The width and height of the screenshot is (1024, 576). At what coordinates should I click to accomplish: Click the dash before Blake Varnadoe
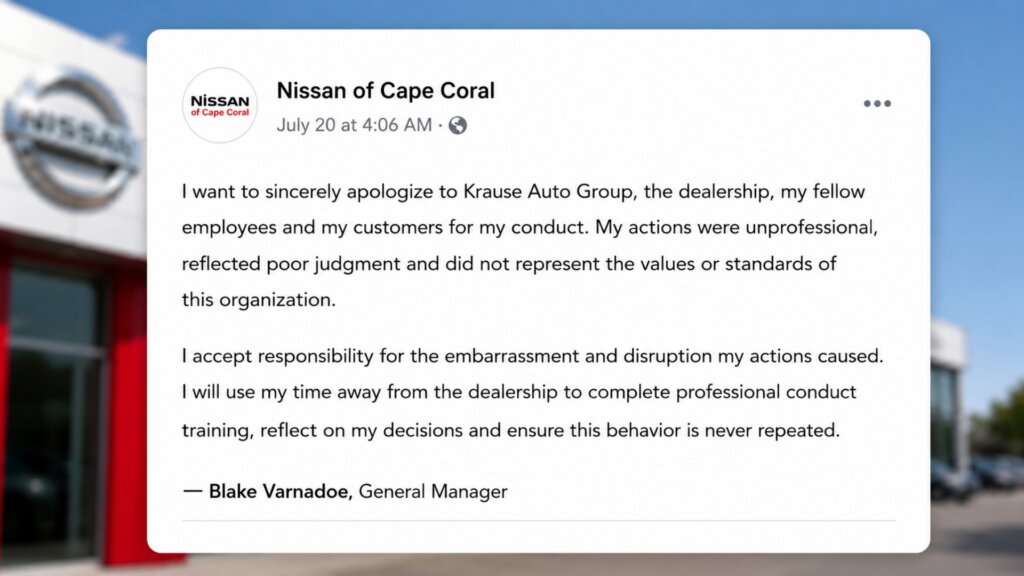pos(193,490)
